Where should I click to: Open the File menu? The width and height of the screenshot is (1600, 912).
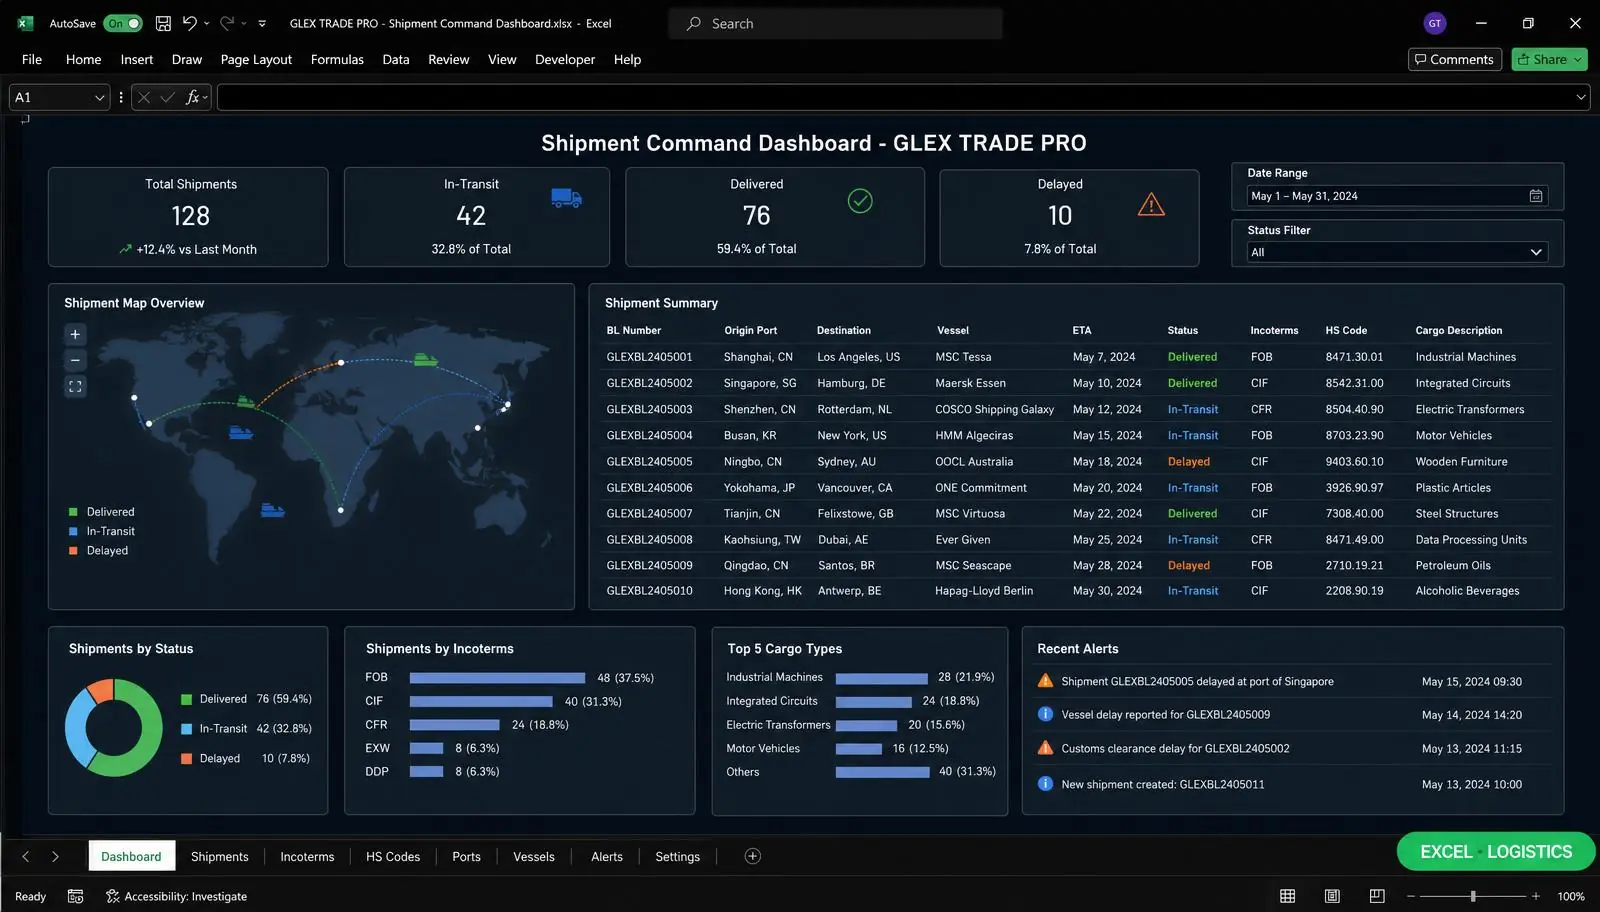[32, 59]
